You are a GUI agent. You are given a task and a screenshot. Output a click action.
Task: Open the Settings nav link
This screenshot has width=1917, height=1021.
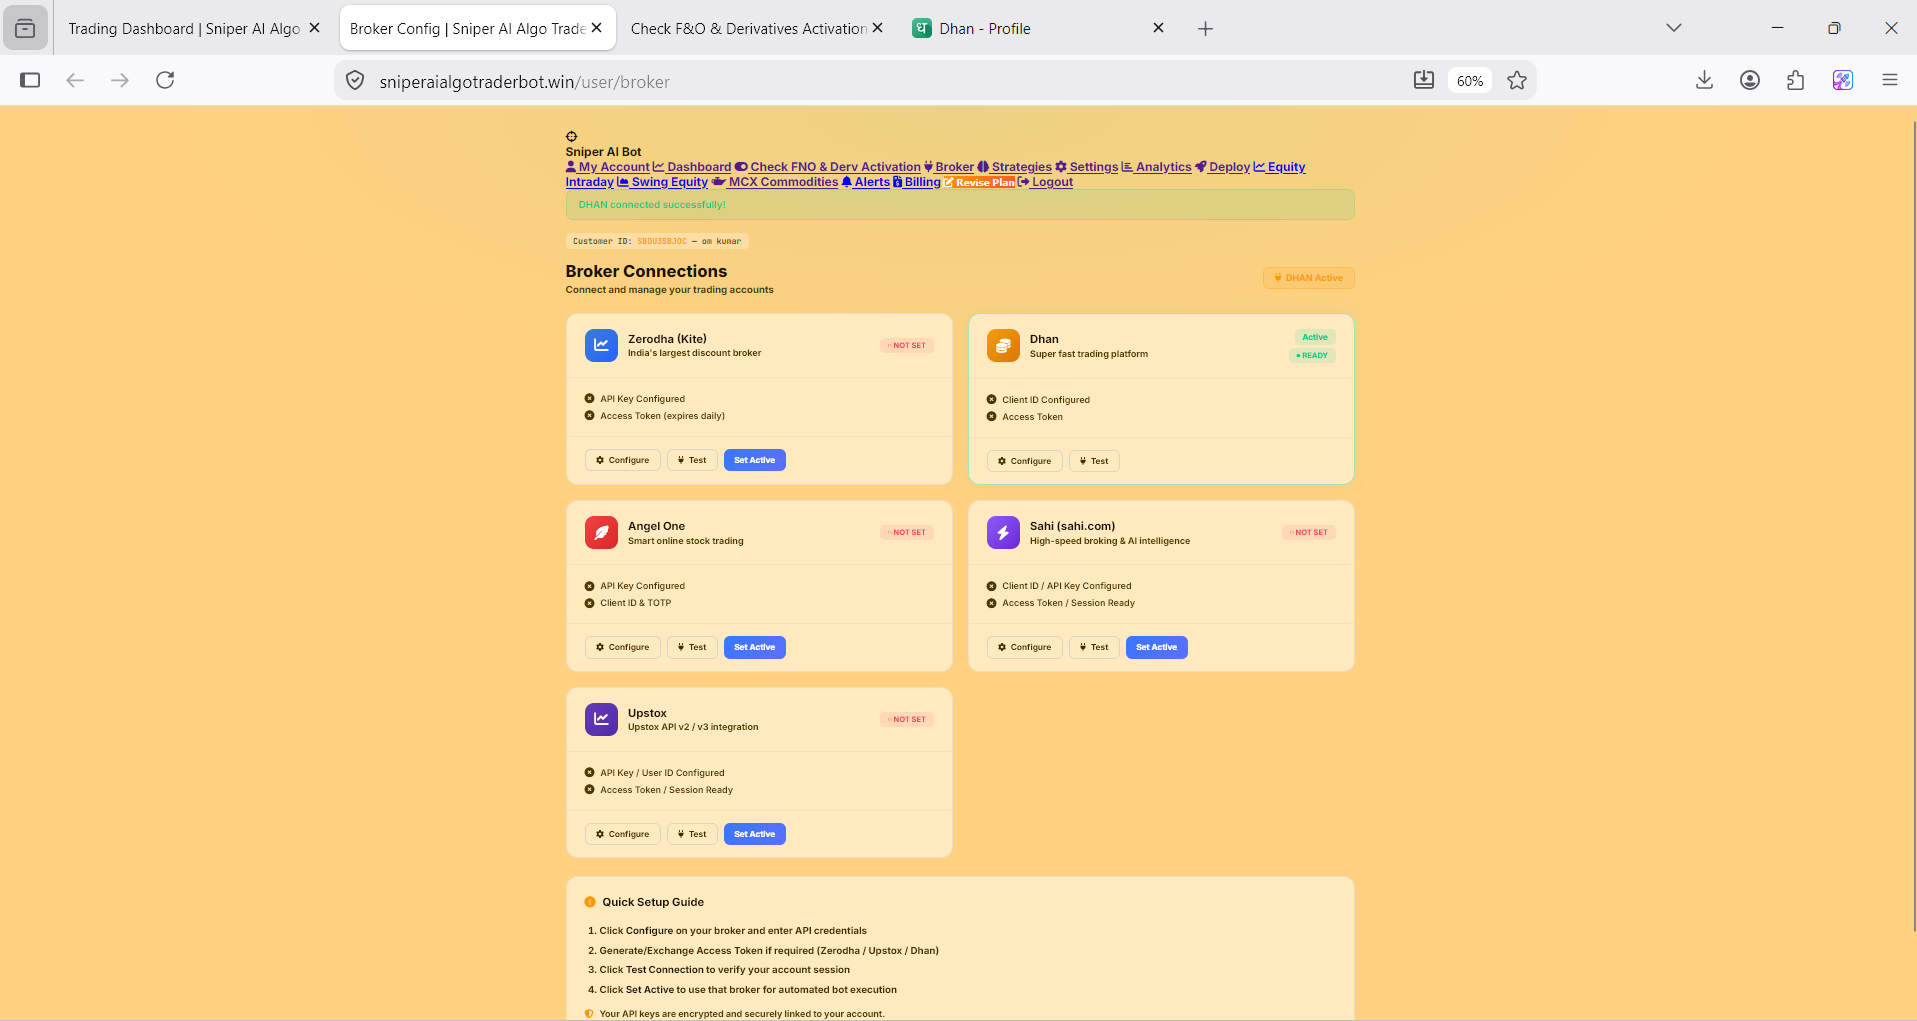(1087, 167)
